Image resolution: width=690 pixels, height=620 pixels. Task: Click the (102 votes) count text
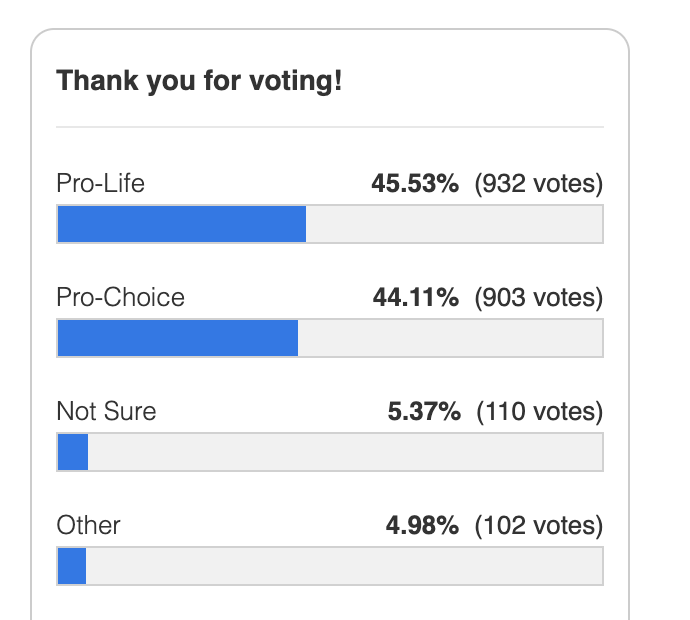click(x=539, y=525)
